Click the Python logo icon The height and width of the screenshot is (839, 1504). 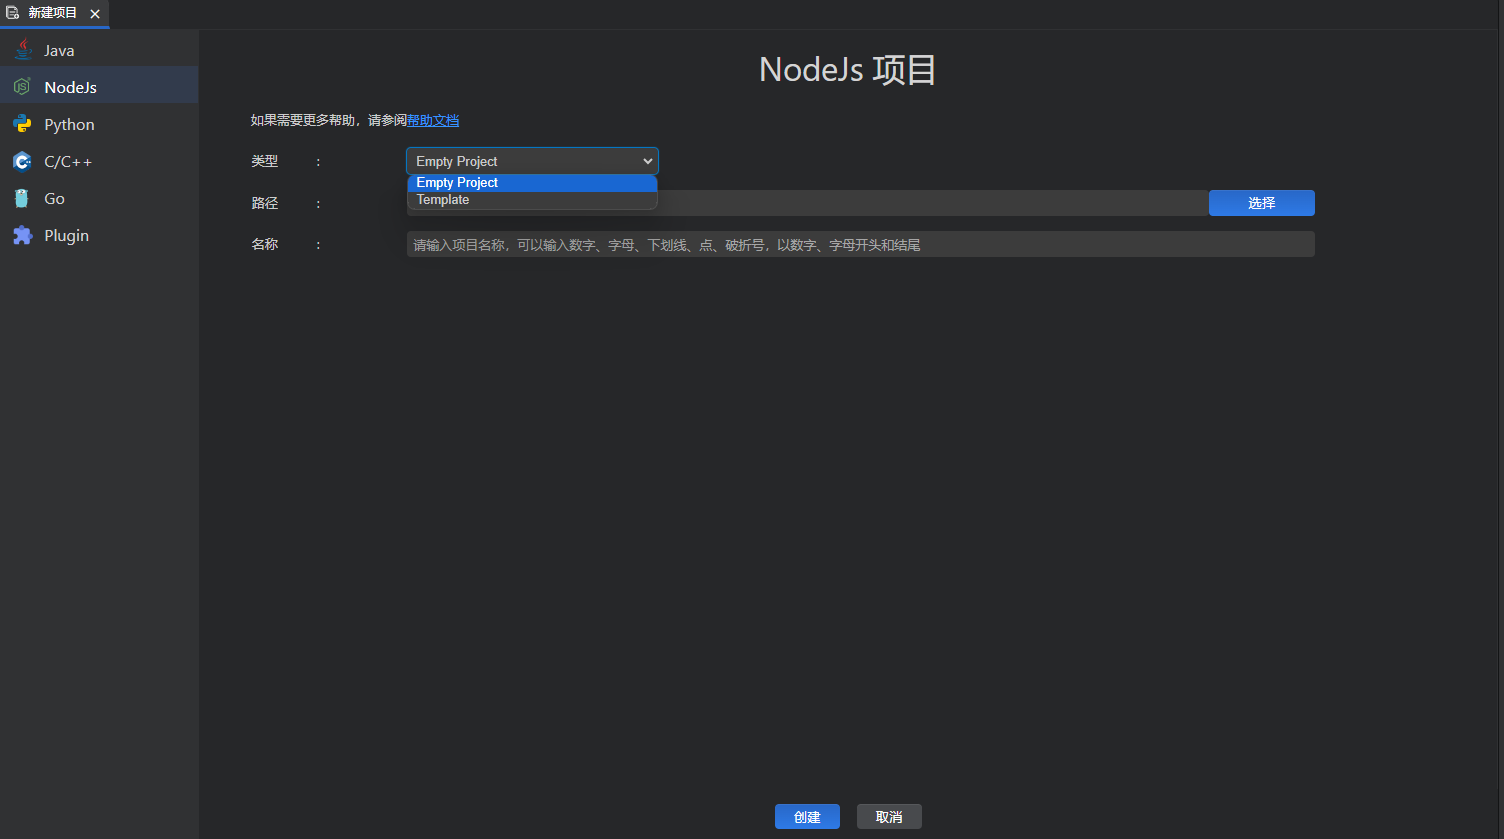pyautogui.click(x=22, y=124)
